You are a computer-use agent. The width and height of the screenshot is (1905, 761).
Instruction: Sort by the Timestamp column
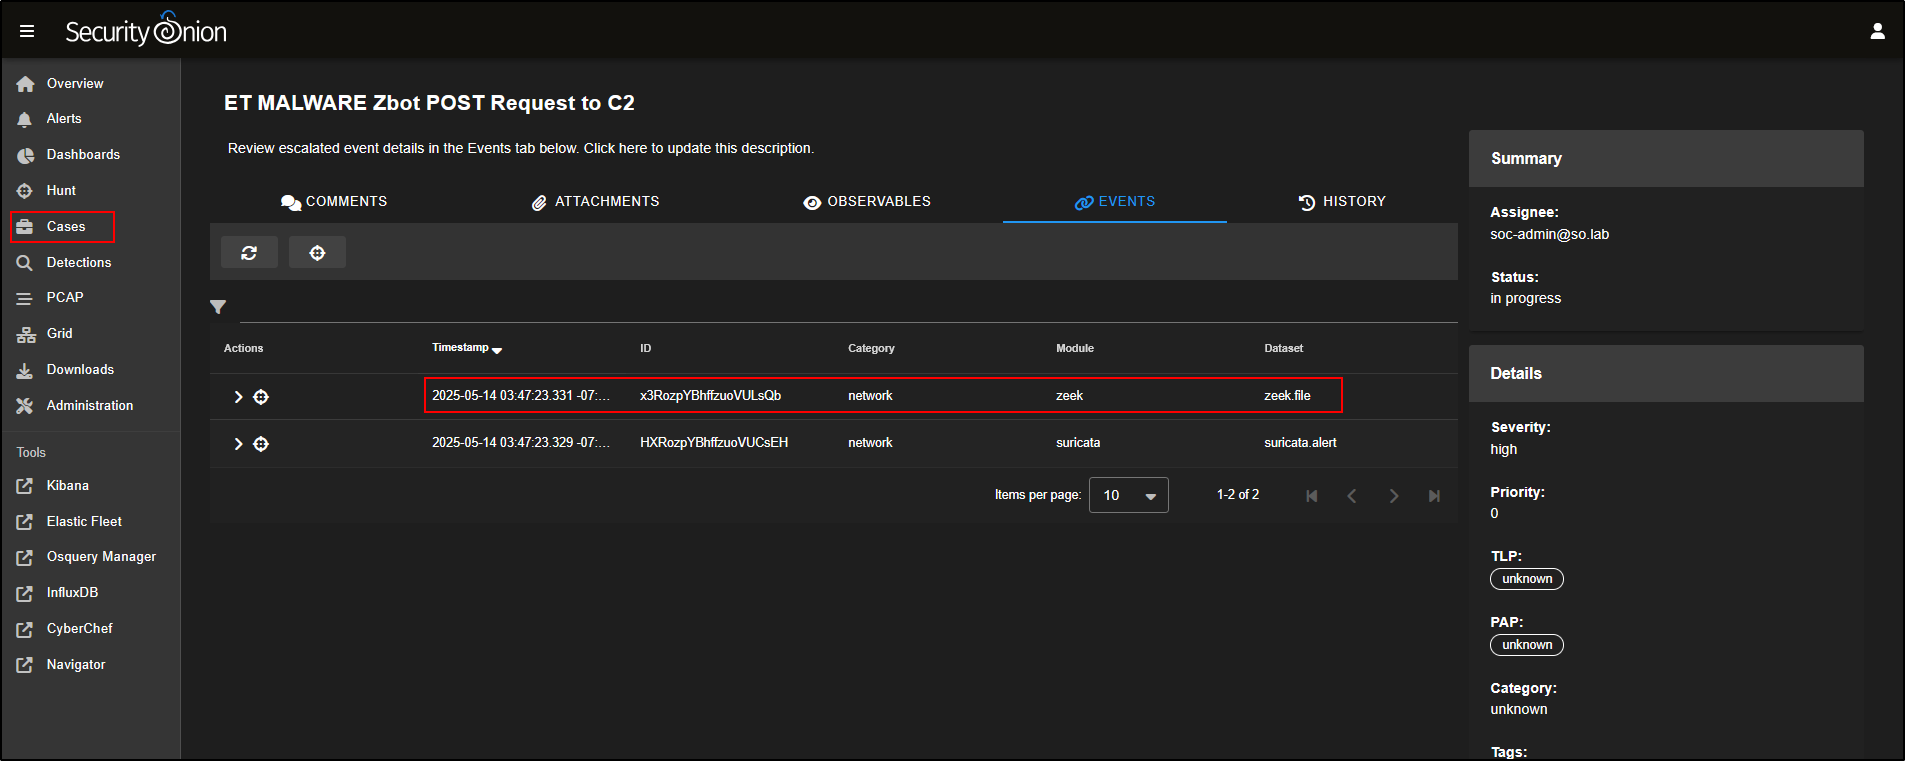(x=461, y=348)
